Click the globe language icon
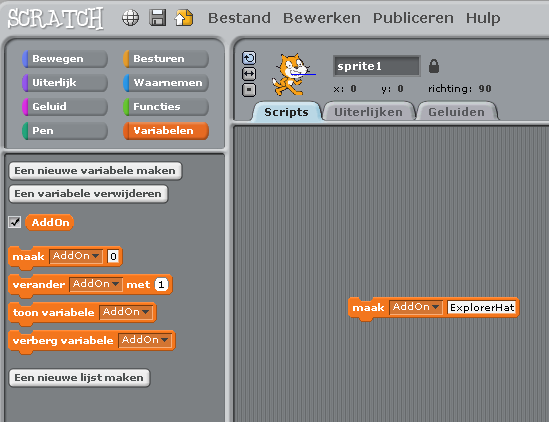 click(x=130, y=18)
